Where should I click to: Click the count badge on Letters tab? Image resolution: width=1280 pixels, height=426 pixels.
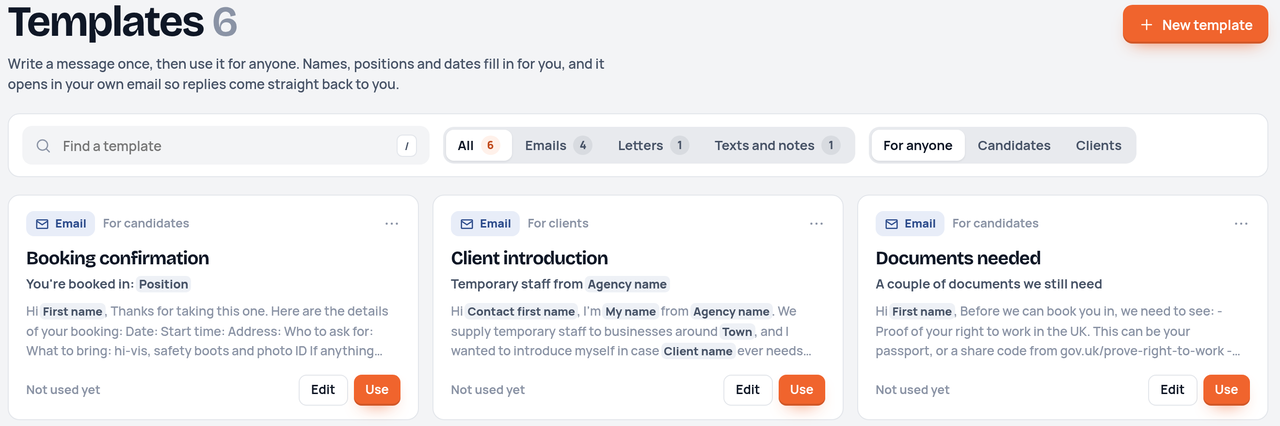click(x=679, y=146)
